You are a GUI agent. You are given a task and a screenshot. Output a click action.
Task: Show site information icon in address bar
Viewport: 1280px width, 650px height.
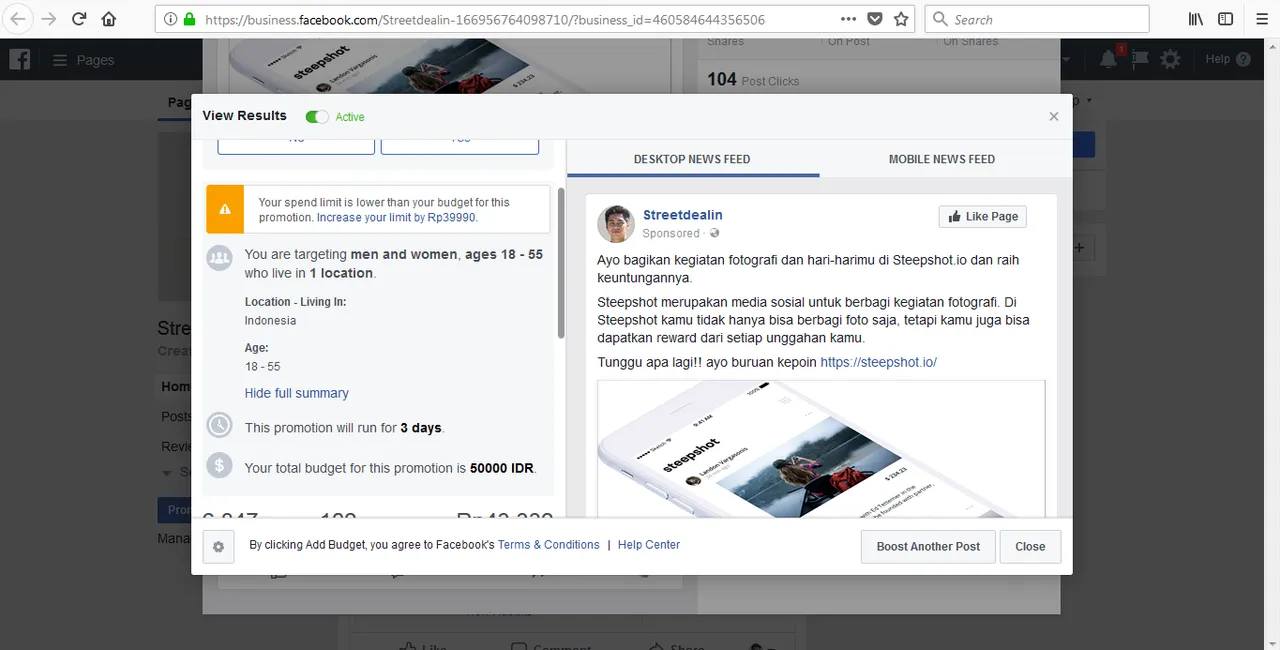pyautogui.click(x=170, y=19)
